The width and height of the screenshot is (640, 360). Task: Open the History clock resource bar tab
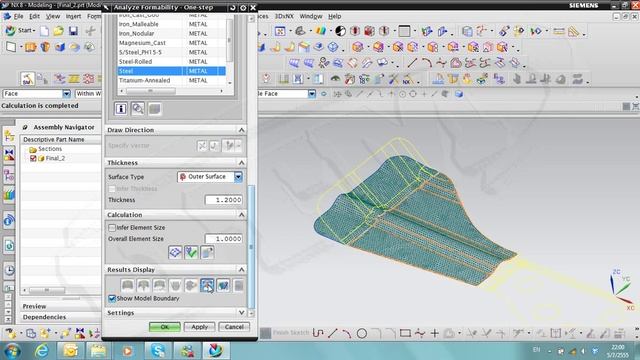9,270
